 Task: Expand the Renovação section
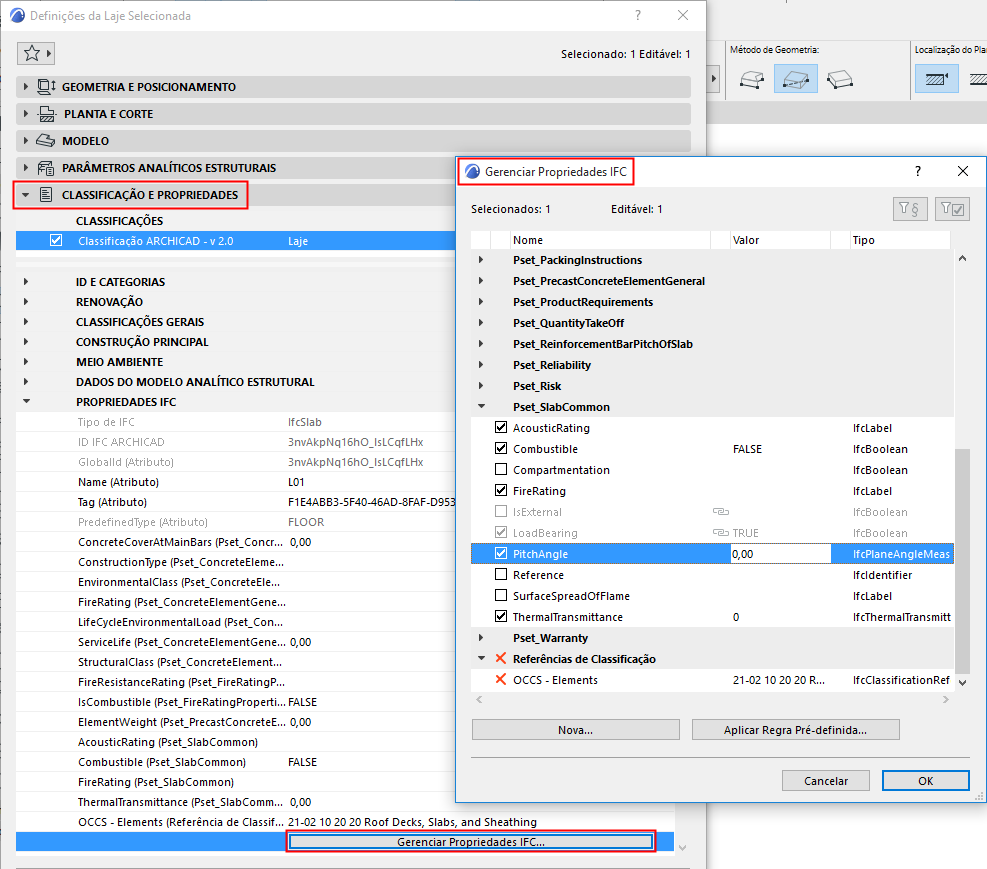click(26, 301)
